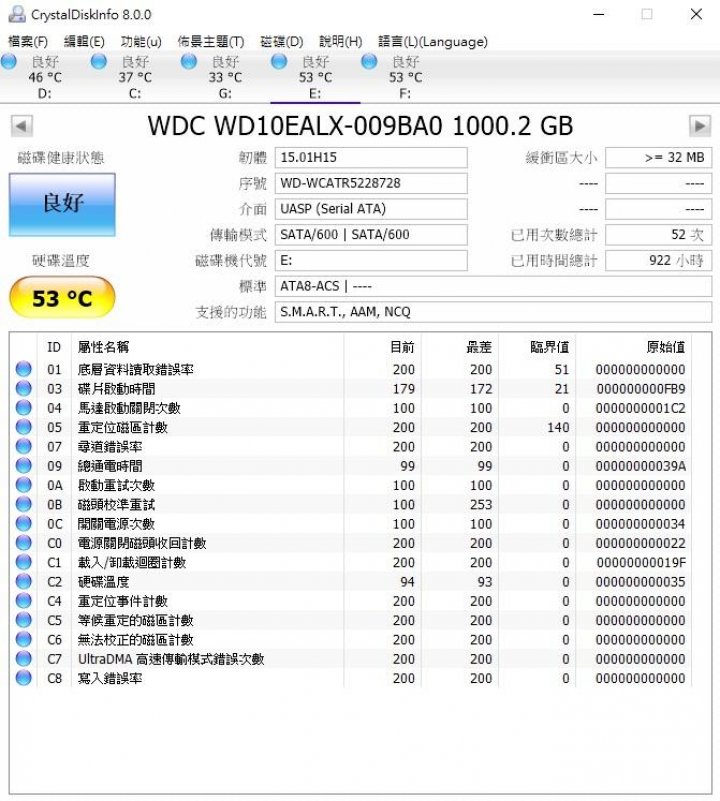The height and width of the screenshot is (801, 720).
Task: Click the status circle for attribute C2
Action: coord(24,581)
